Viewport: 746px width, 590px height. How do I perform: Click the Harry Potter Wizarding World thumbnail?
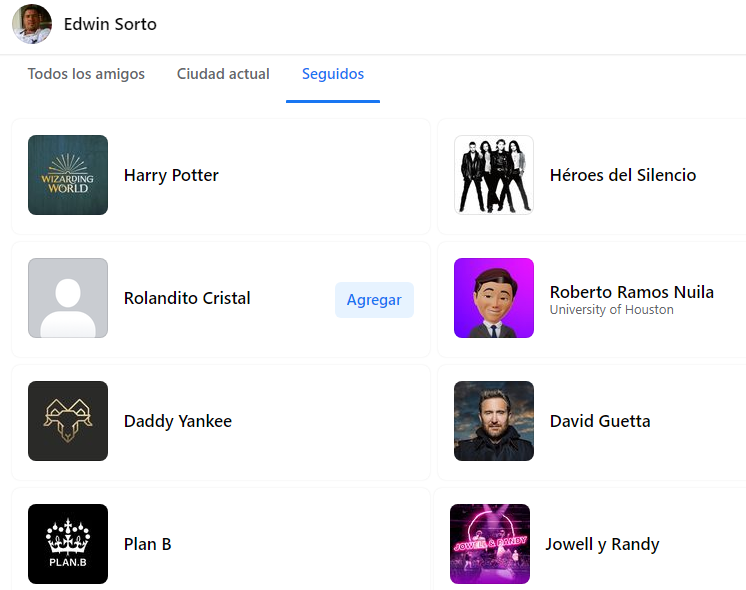68,175
